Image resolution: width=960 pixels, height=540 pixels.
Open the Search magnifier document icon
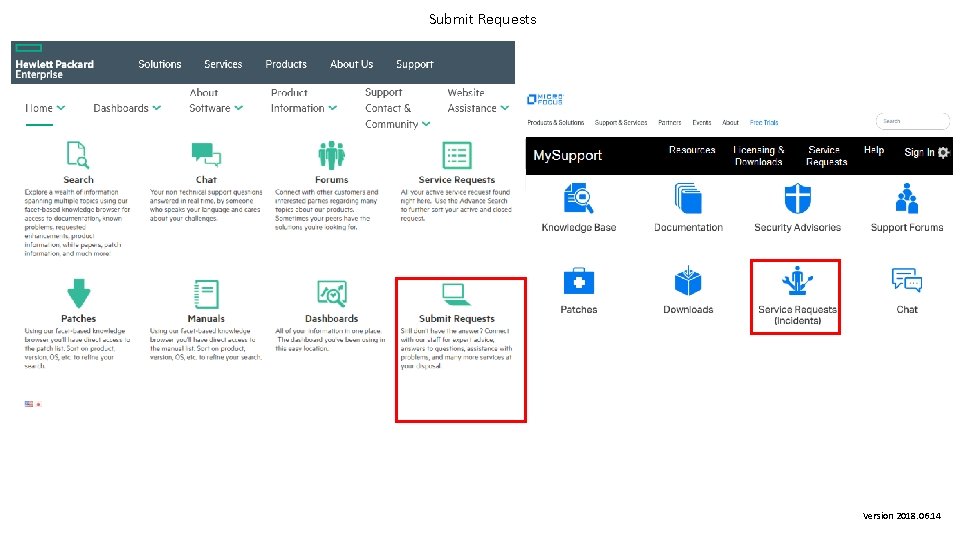(x=78, y=154)
